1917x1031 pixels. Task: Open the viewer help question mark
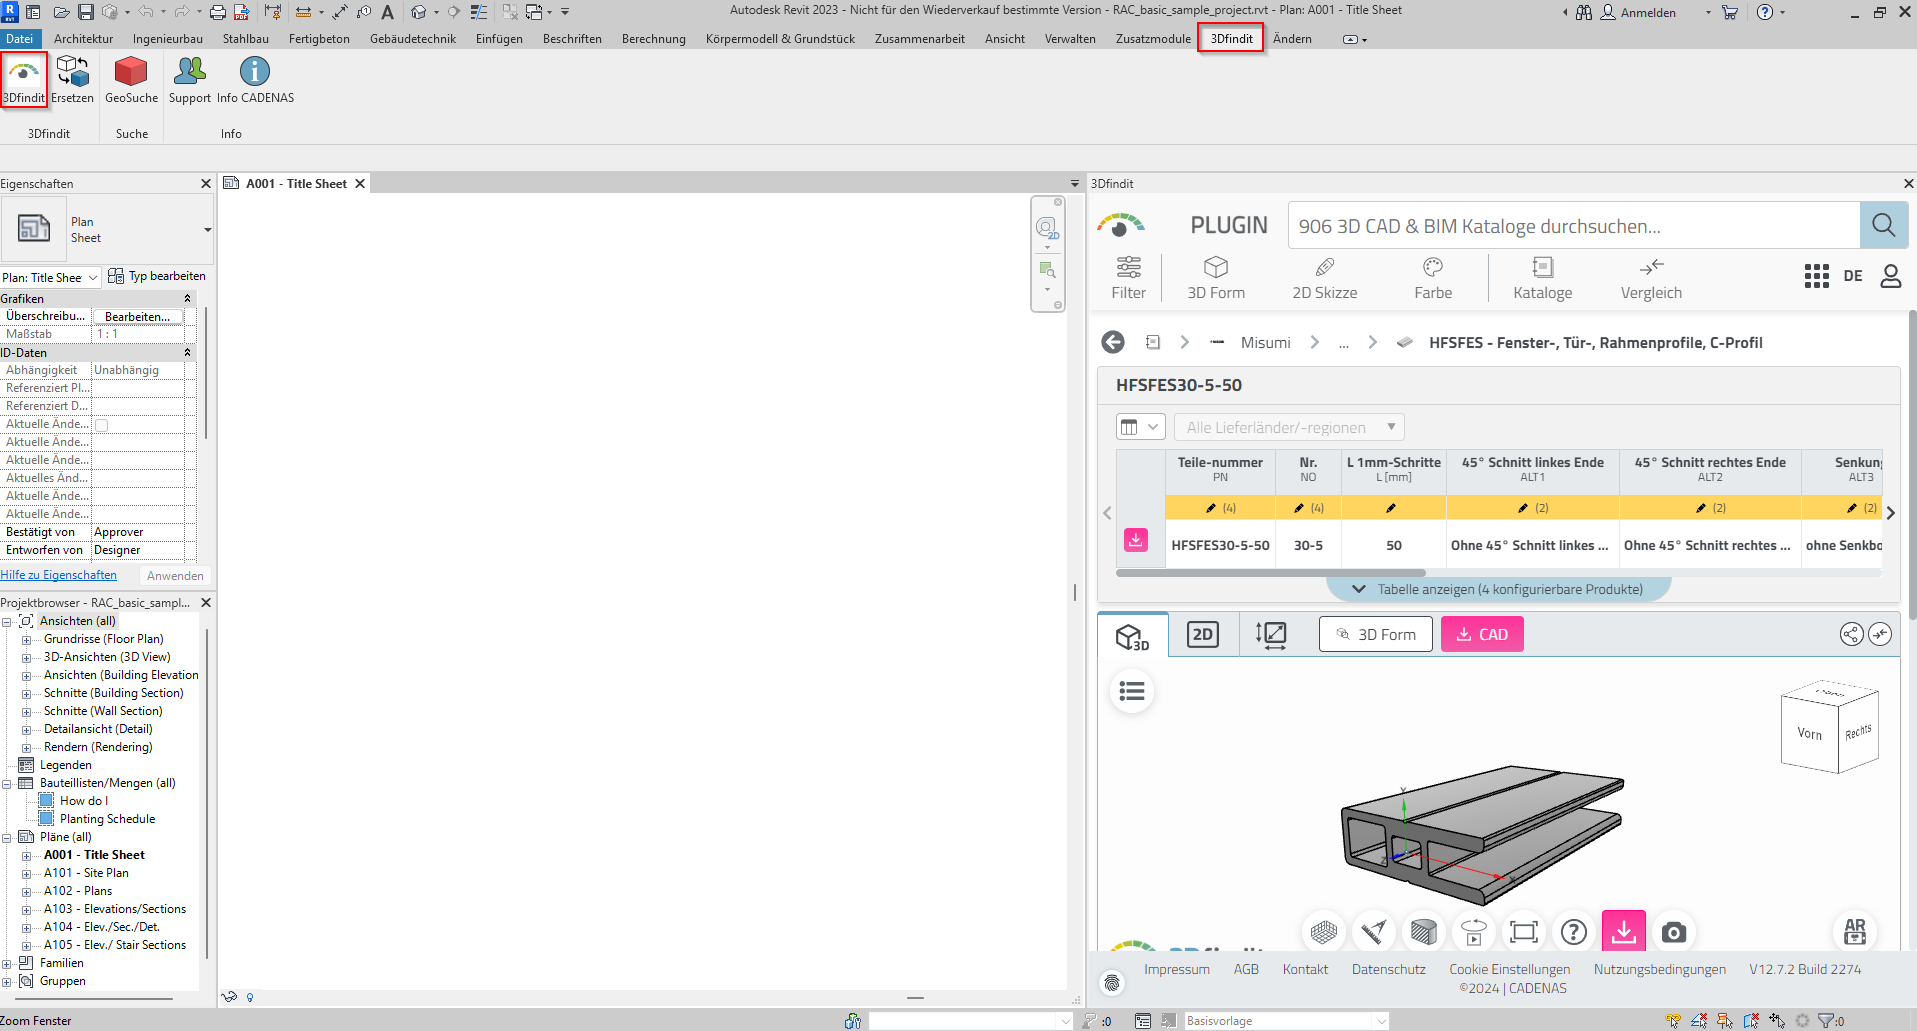pos(1573,932)
